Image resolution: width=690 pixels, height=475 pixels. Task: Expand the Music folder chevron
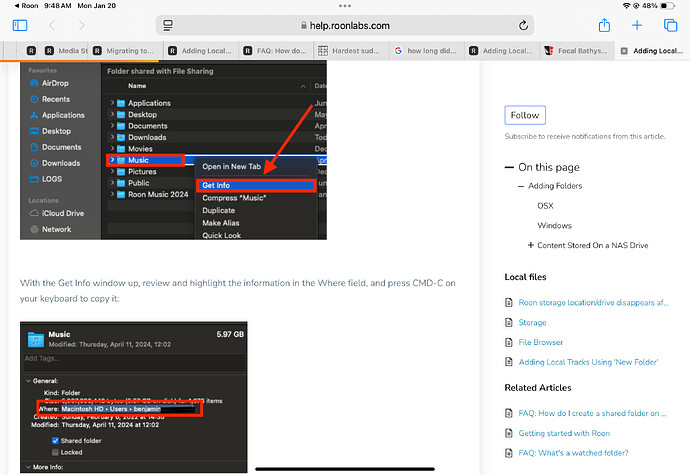tap(112, 160)
